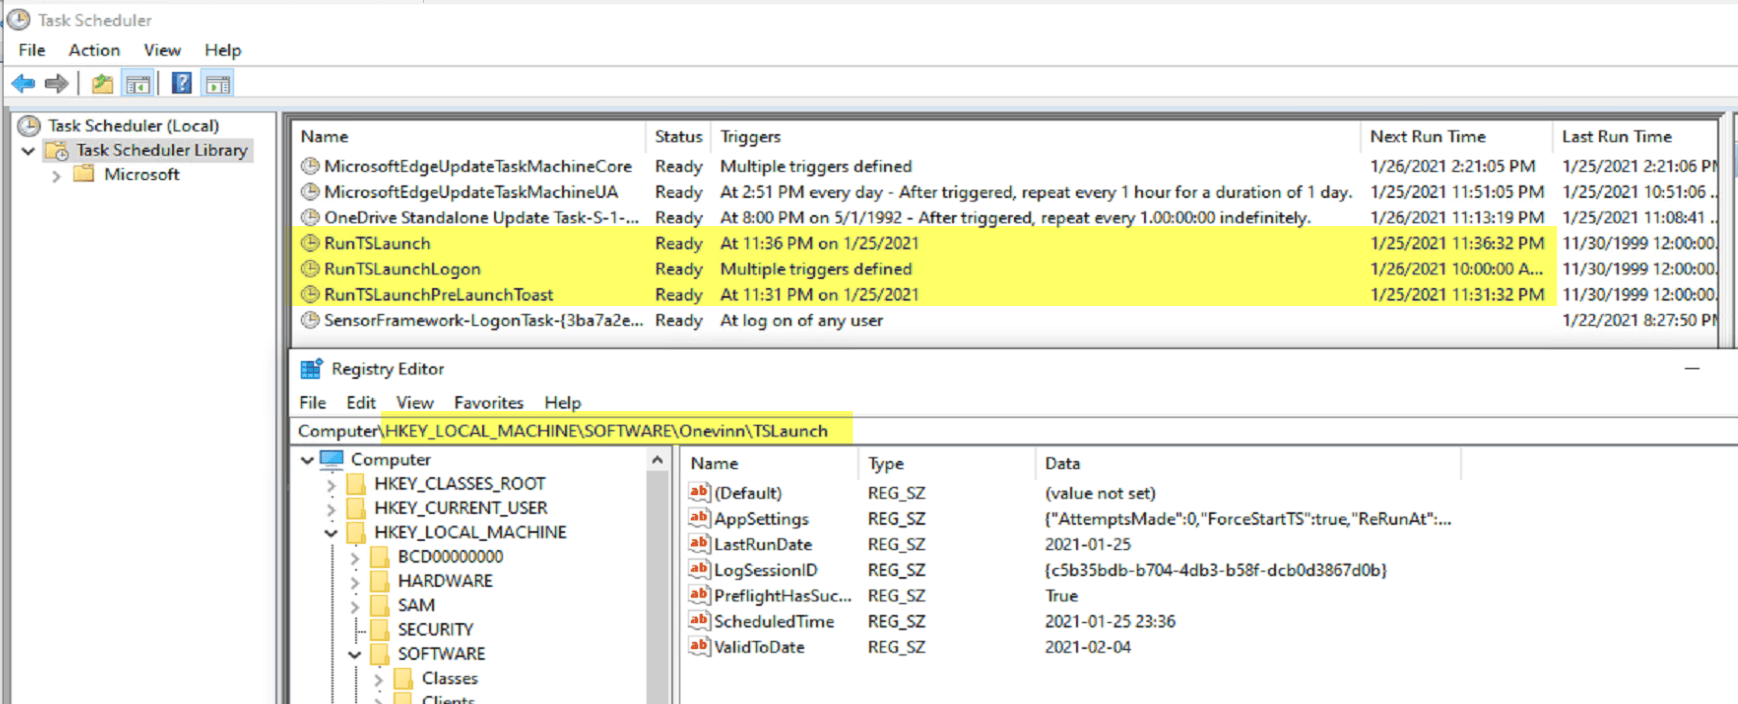The height and width of the screenshot is (704, 1738).
Task: Click the Up One Level folder icon
Action: click(102, 84)
